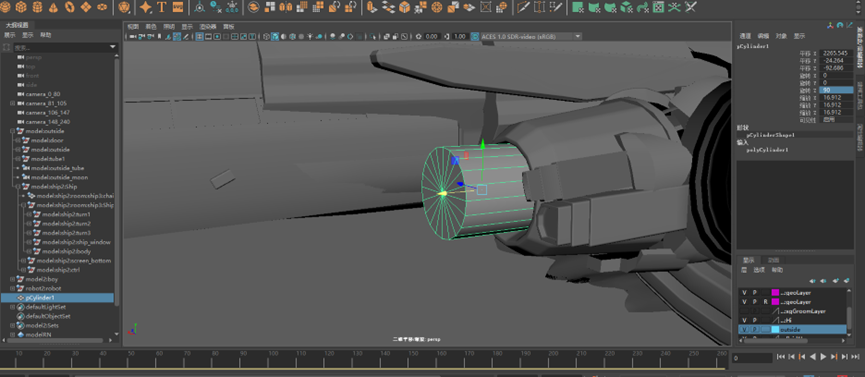The height and width of the screenshot is (377, 865).
Task: Click the rotate Z value field showing 90
Action: [x=837, y=90]
